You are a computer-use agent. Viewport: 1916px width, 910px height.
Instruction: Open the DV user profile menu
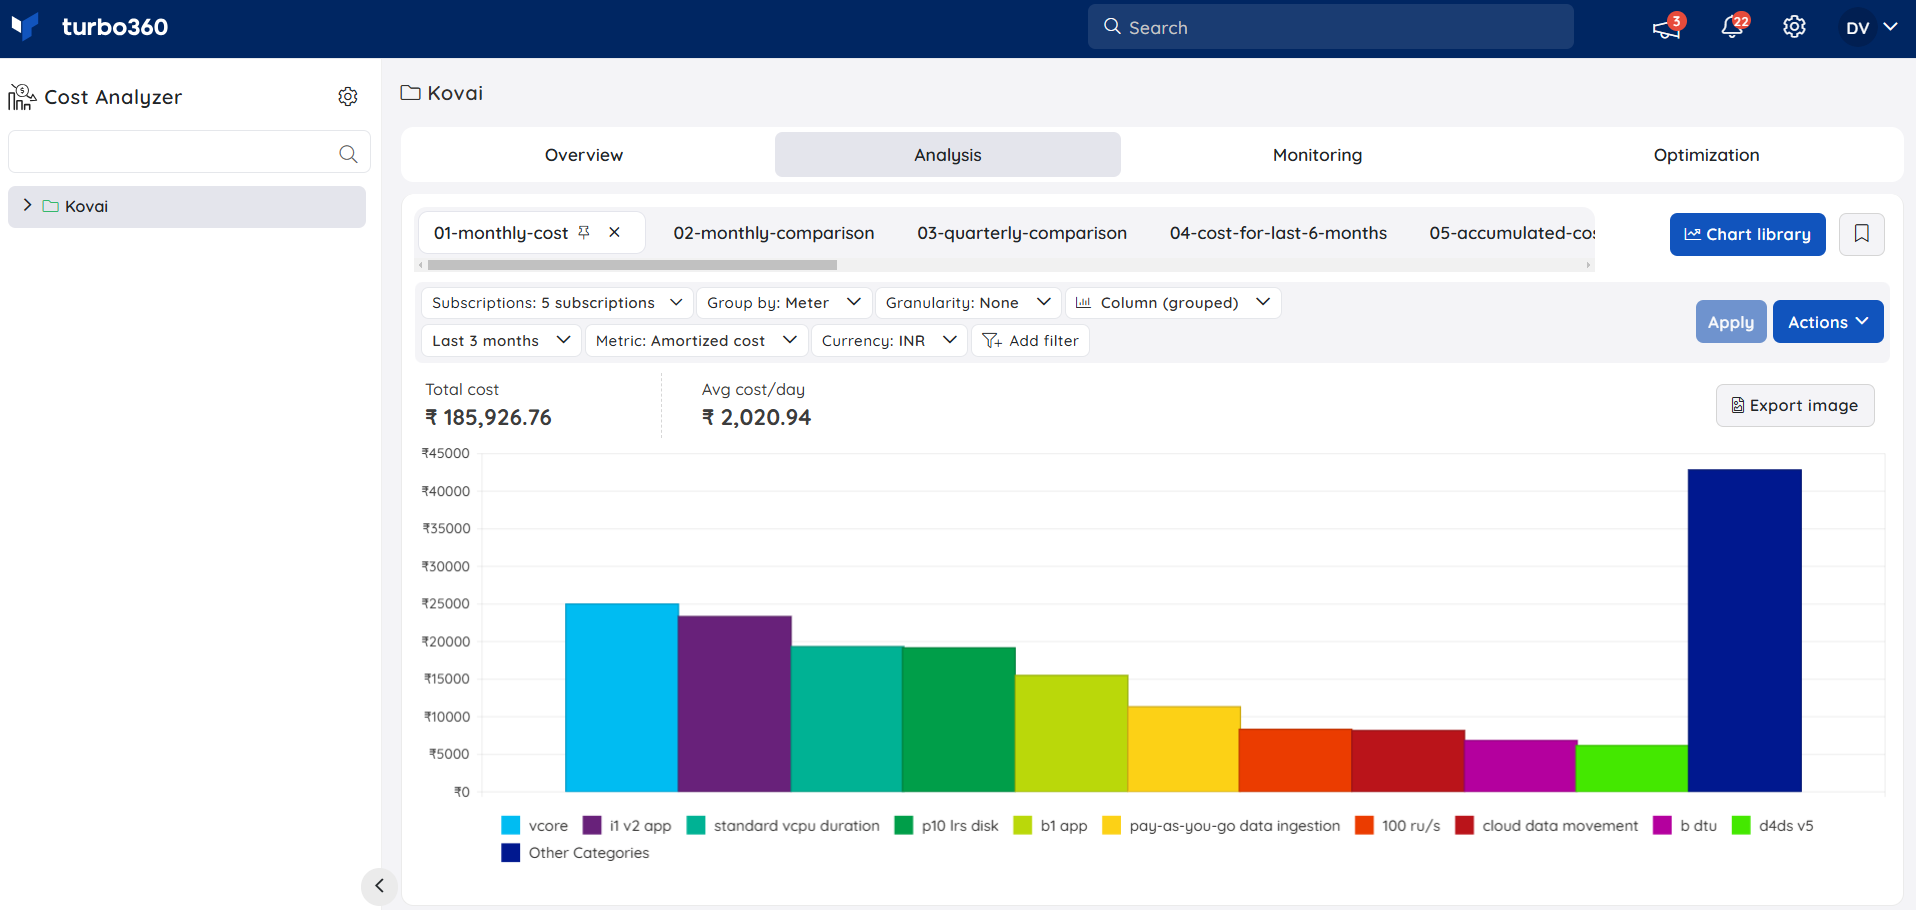[1871, 28]
